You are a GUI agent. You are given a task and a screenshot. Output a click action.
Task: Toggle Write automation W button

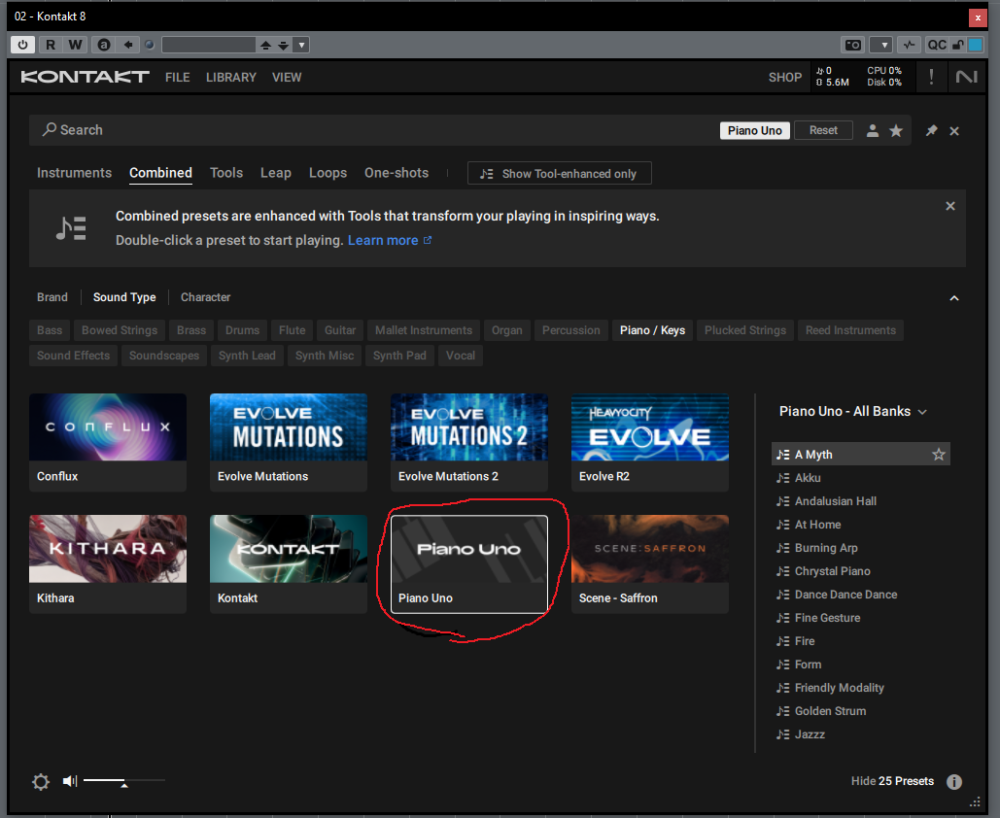click(75, 45)
